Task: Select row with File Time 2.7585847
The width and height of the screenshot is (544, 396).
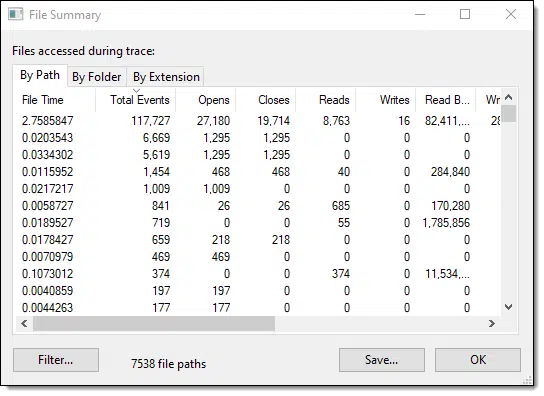Action: [x=257, y=120]
